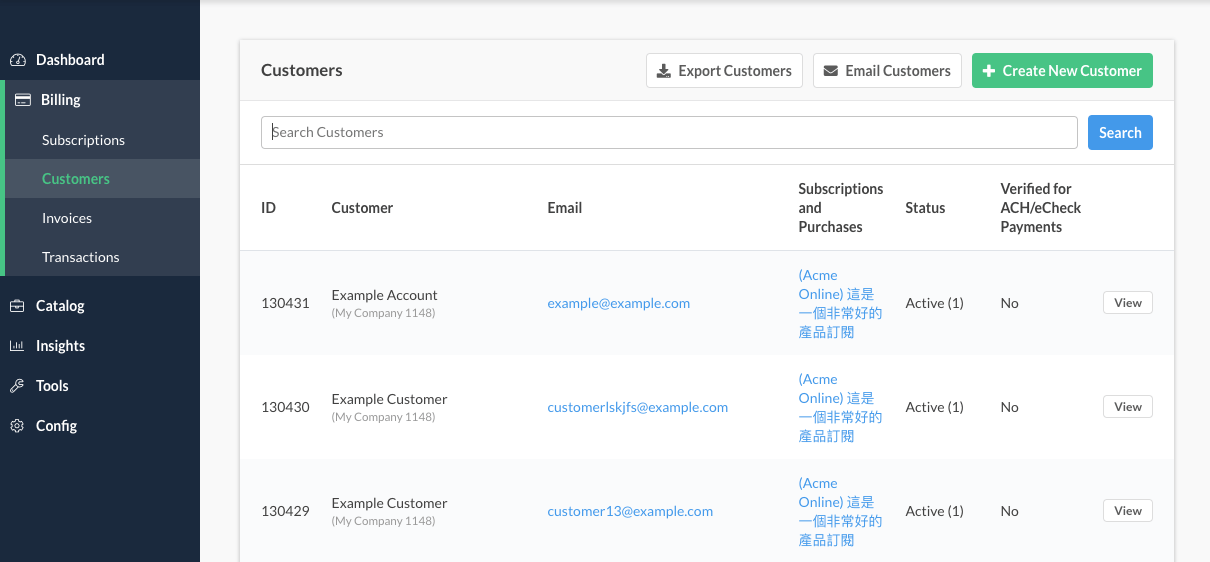The image size is (1210, 562).
Task: Click the plus icon on Create New Customer
Action: pyautogui.click(x=989, y=71)
